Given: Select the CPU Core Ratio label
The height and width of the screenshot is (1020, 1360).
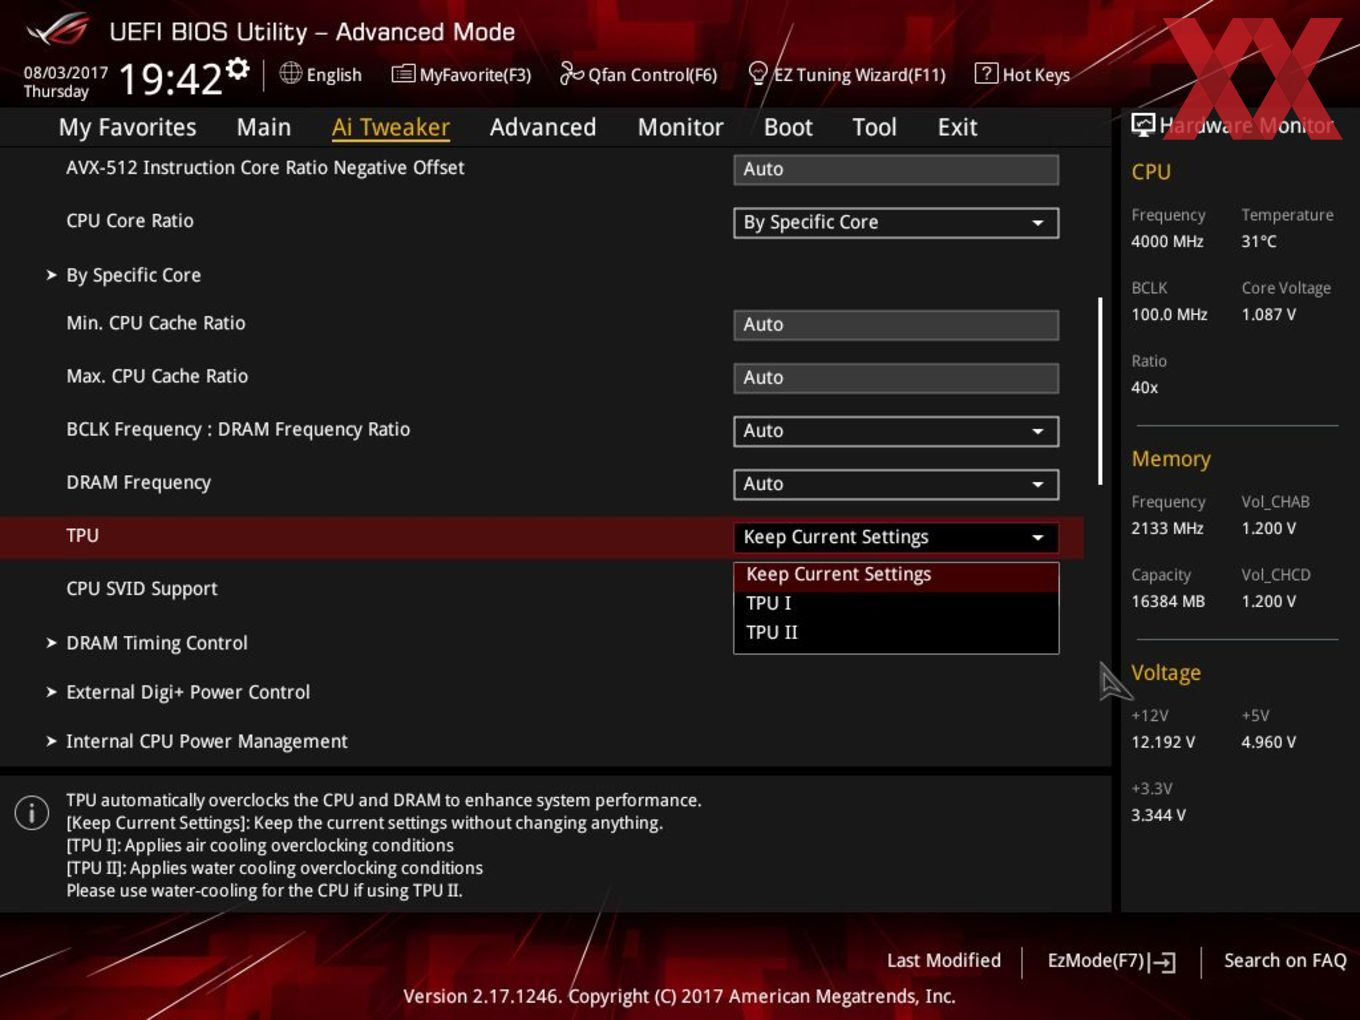Looking at the screenshot, I should (x=130, y=221).
